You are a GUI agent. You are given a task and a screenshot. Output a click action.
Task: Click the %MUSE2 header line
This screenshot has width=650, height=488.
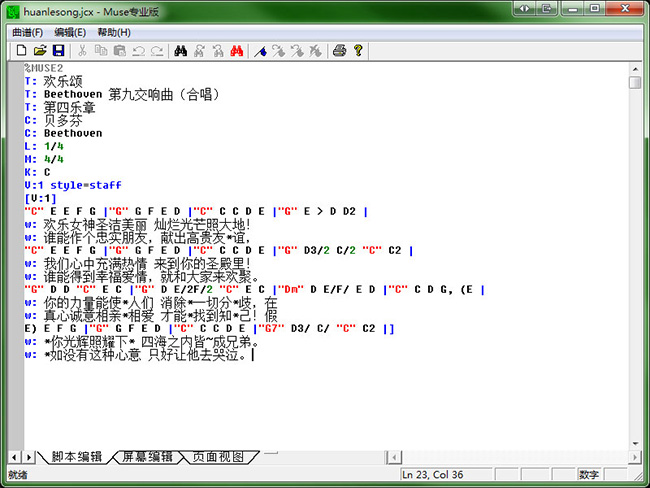click(x=44, y=68)
